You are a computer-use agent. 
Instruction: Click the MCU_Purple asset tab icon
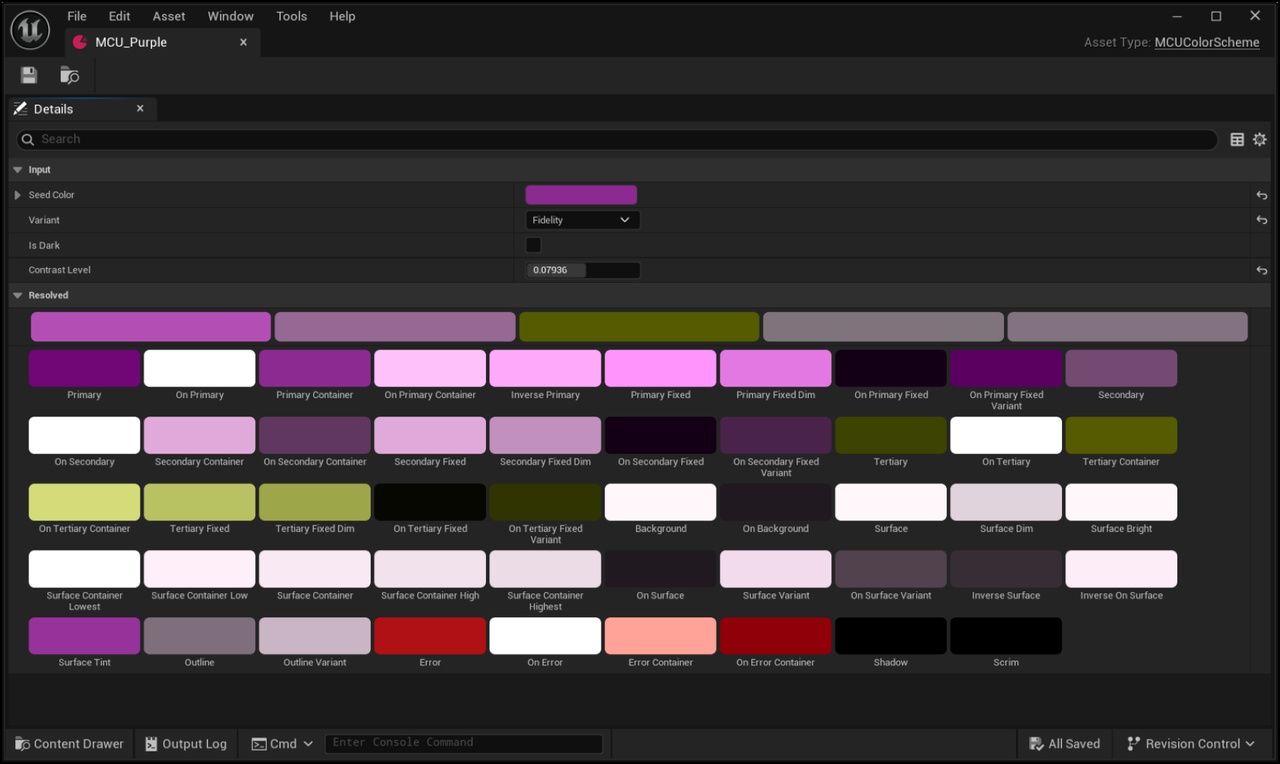coord(80,42)
